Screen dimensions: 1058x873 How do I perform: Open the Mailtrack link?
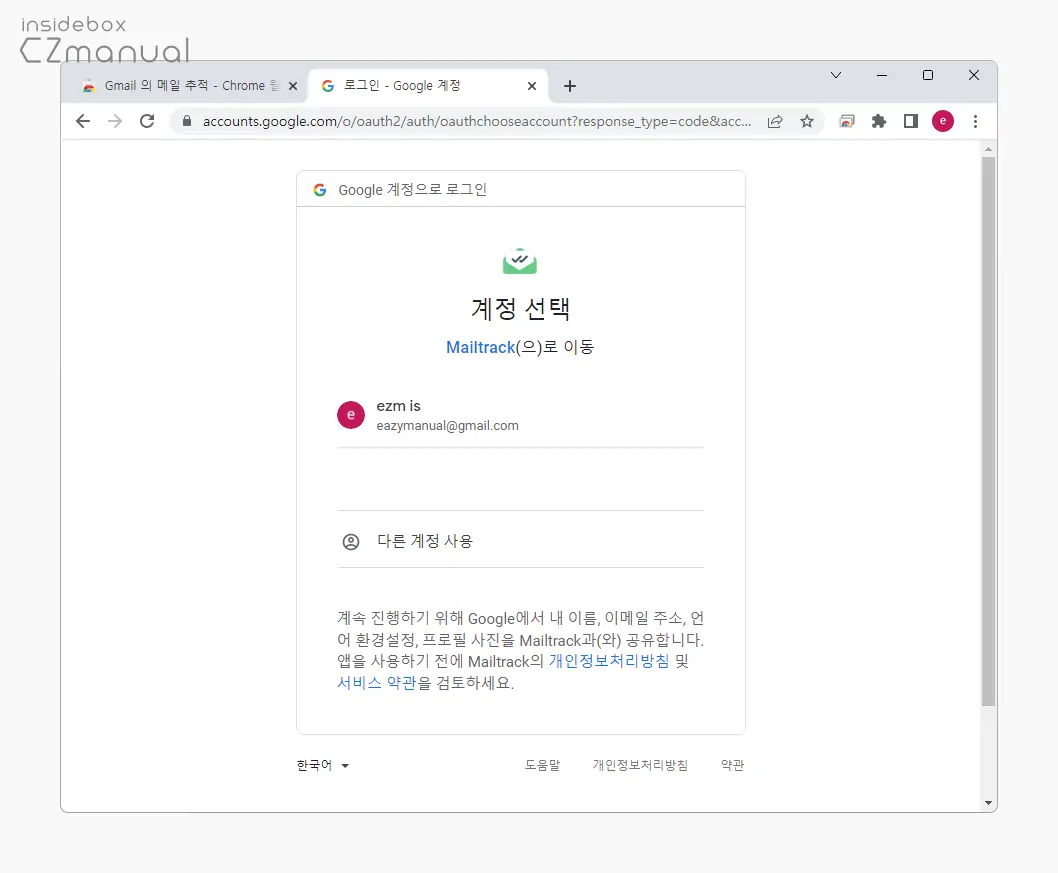tap(480, 347)
